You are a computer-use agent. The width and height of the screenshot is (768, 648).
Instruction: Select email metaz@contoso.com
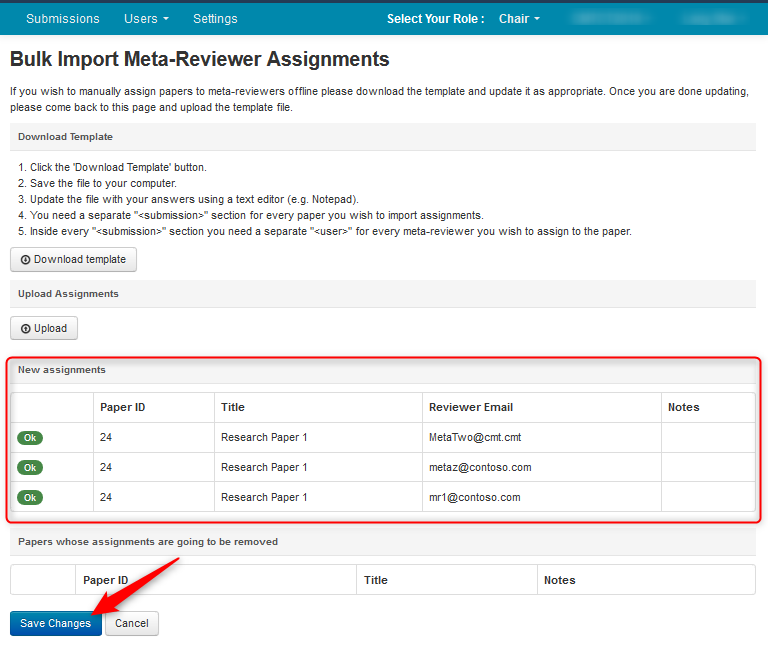point(480,467)
